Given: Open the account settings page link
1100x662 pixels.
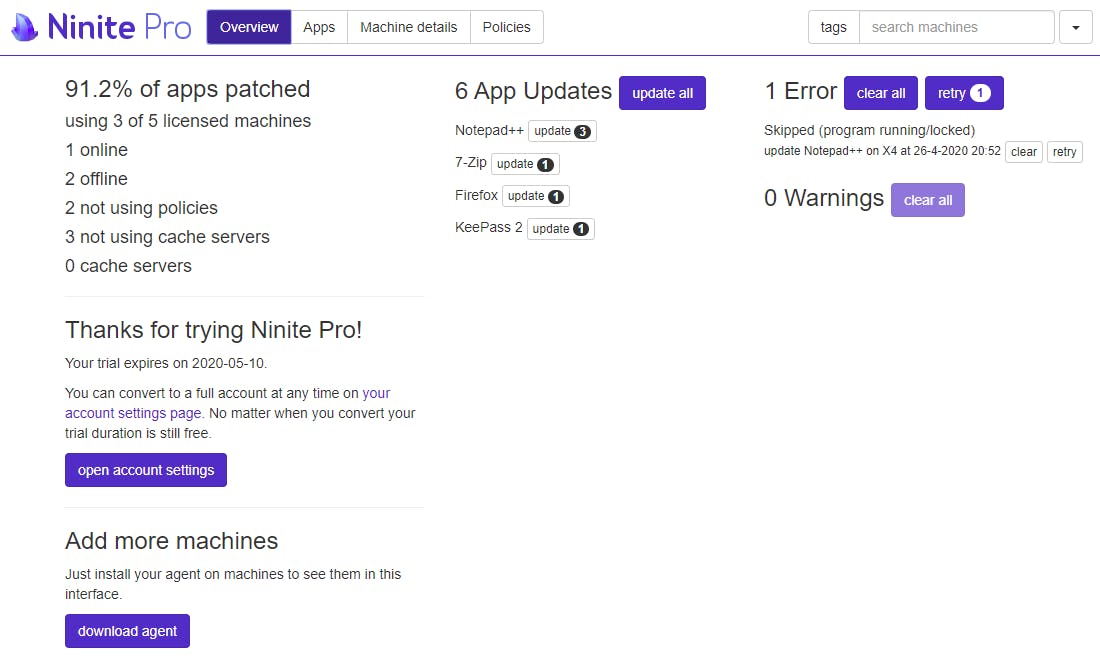Looking at the screenshot, I should pos(133,413).
